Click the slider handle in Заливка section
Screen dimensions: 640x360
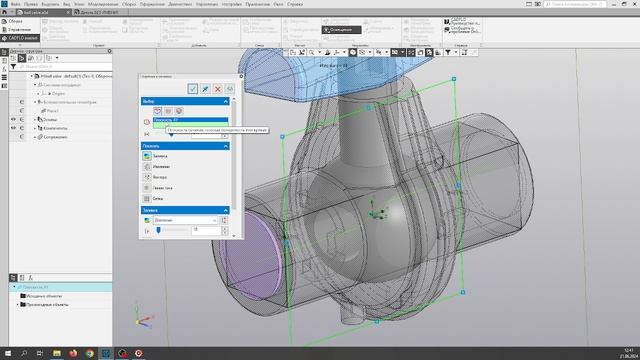(159, 230)
